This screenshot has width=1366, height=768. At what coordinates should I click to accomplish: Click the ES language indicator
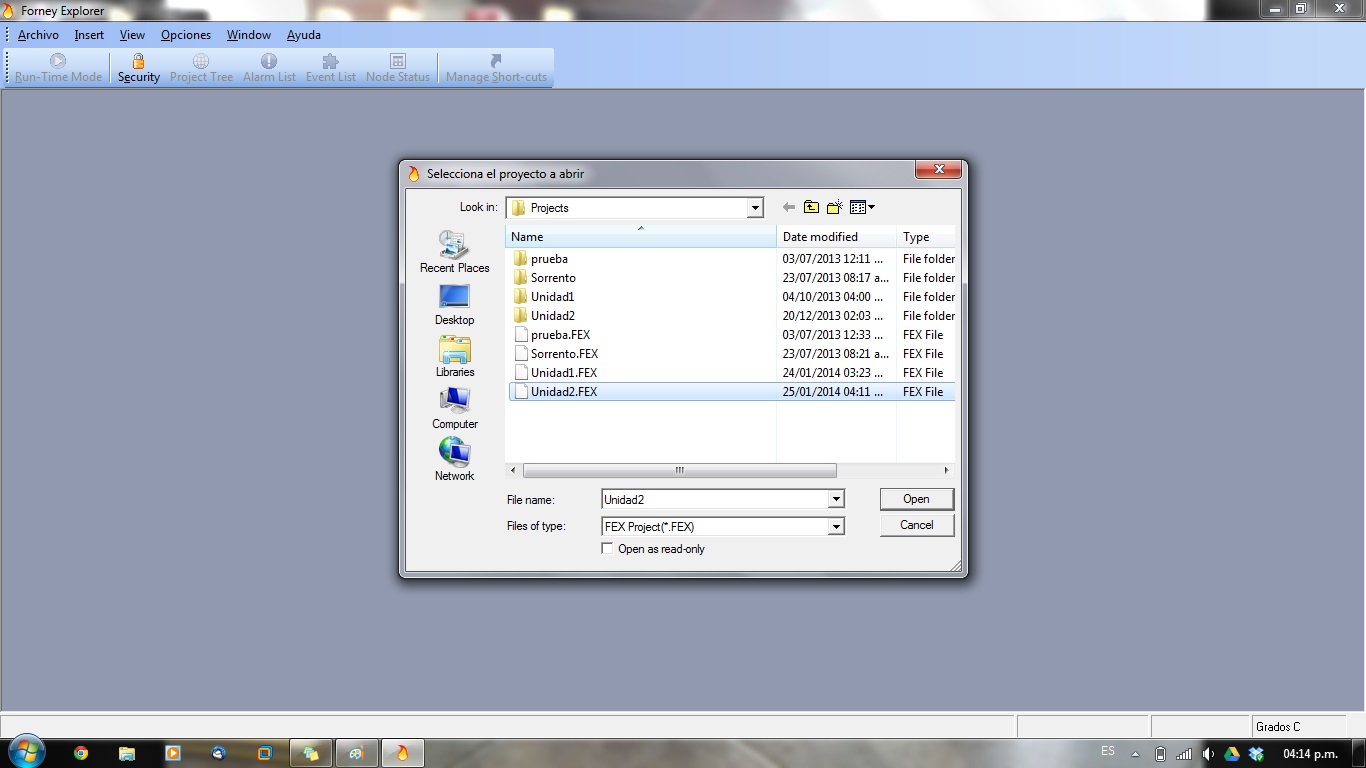tap(1108, 751)
